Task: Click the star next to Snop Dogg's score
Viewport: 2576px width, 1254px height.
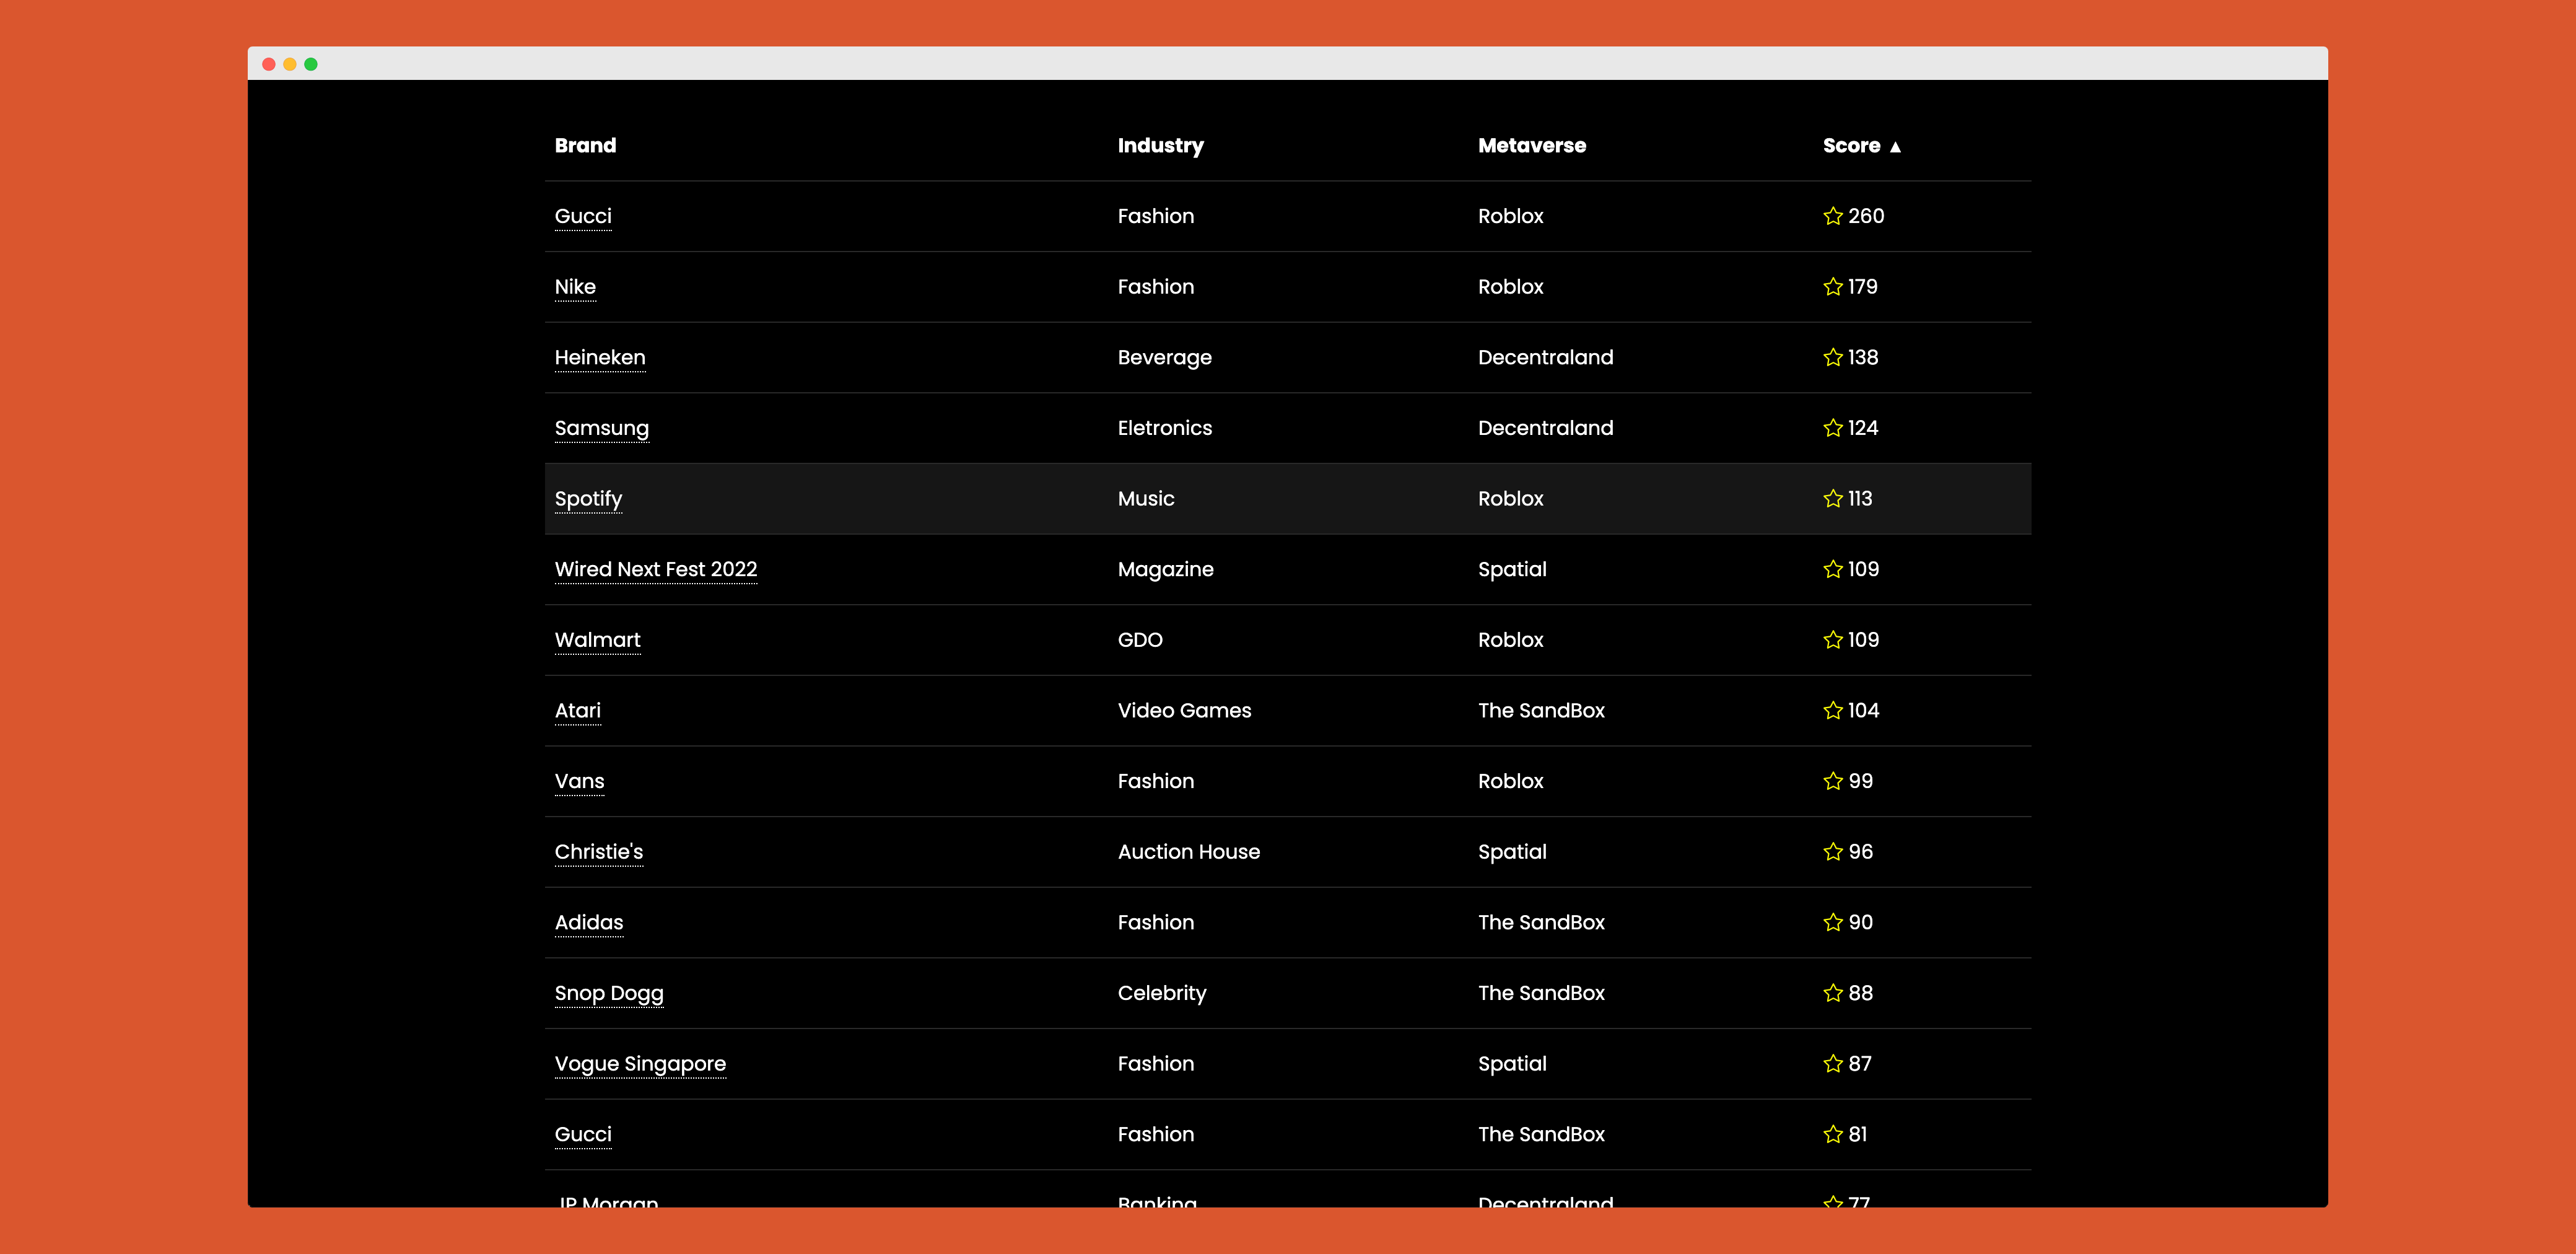Action: pyautogui.click(x=1832, y=993)
